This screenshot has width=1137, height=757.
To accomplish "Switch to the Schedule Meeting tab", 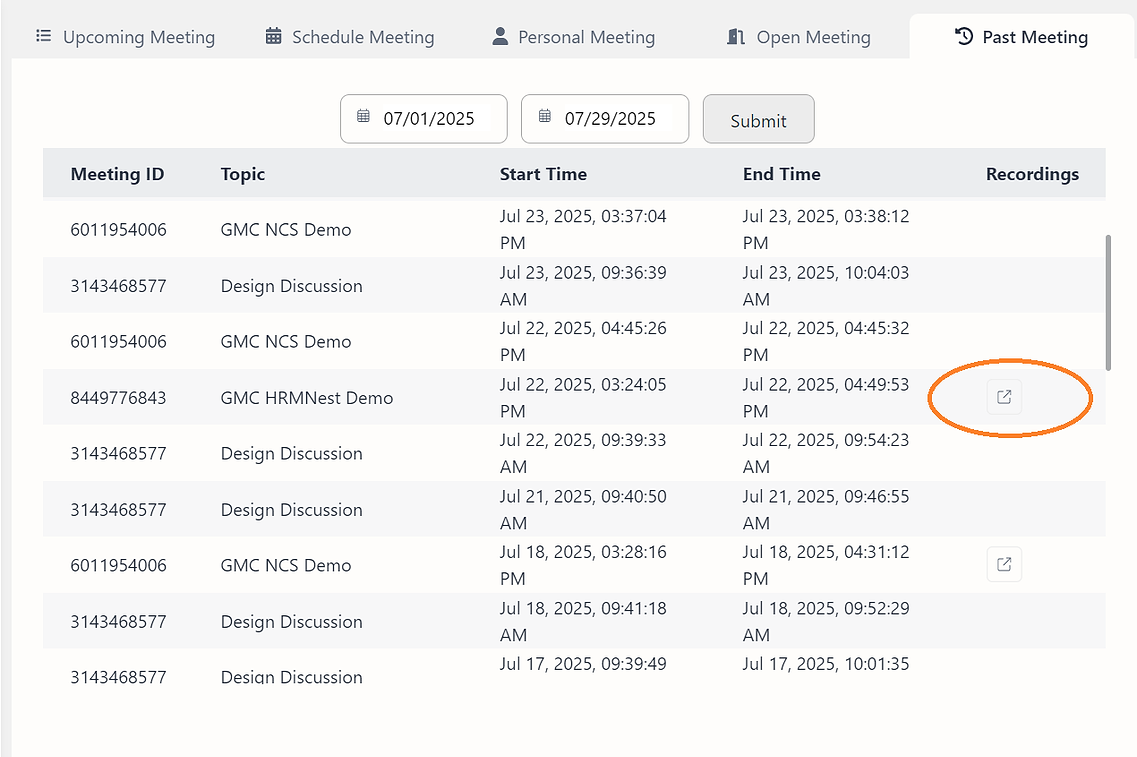I will point(350,36).
